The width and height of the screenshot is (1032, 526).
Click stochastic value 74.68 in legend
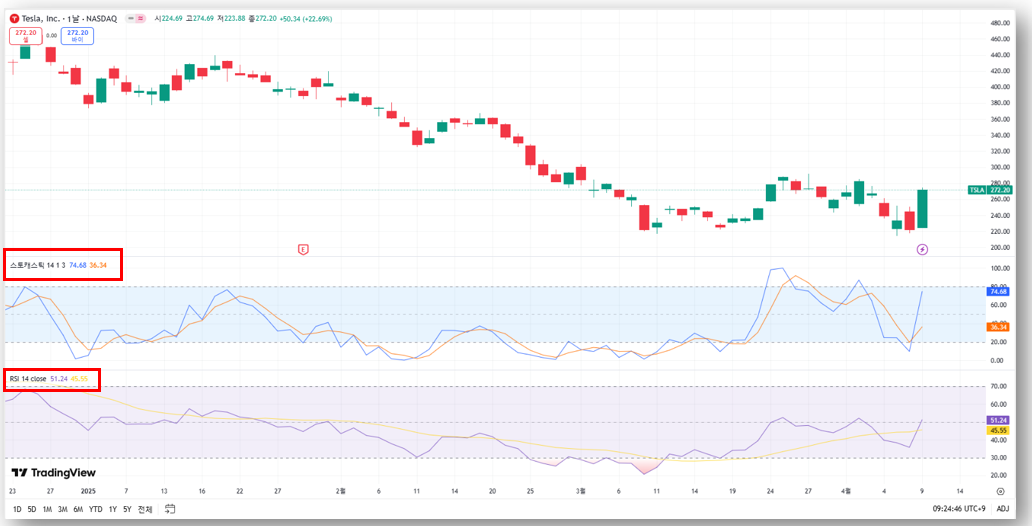pos(78,265)
